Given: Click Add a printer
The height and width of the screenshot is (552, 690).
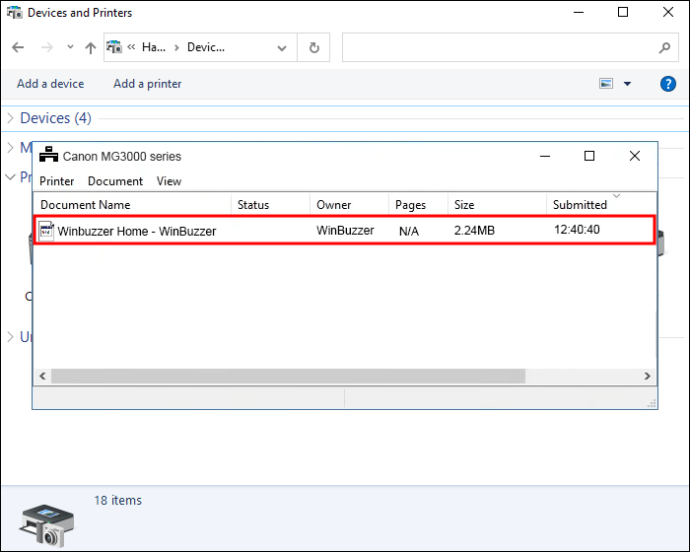Looking at the screenshot, I should point(147,84).
